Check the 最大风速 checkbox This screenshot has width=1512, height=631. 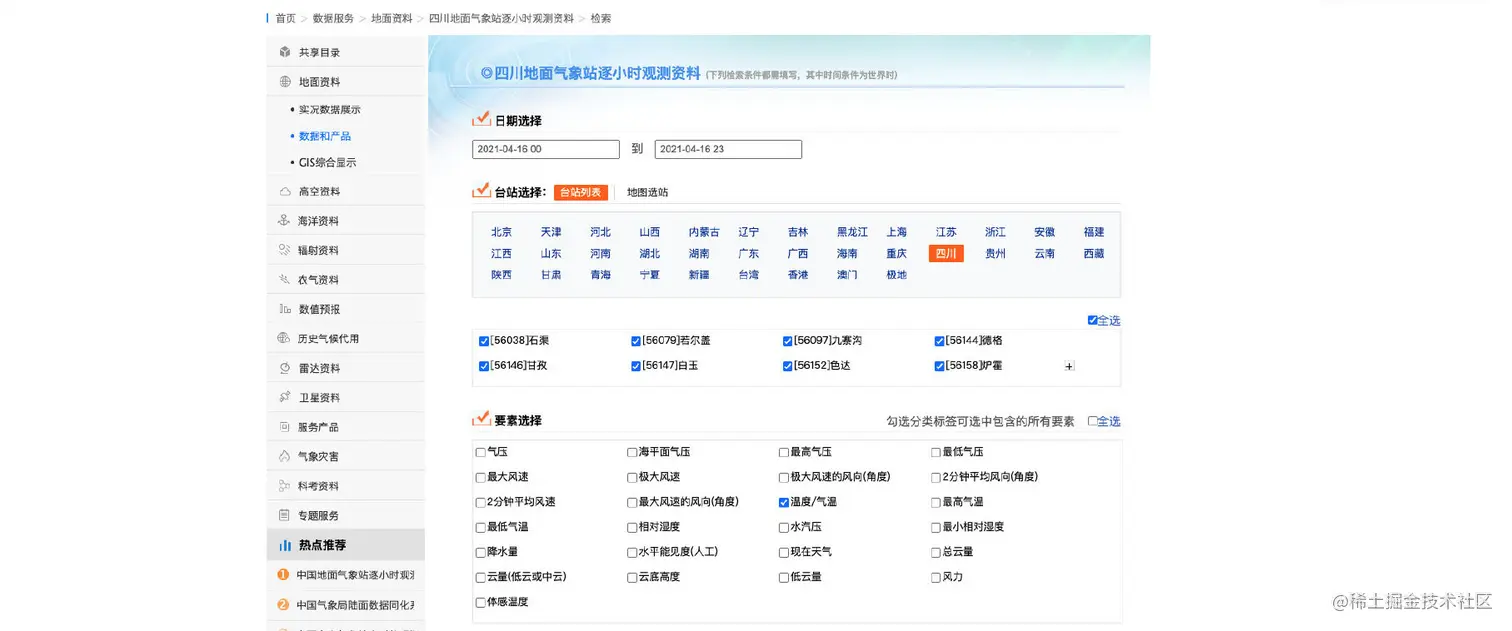click(480, 477)
